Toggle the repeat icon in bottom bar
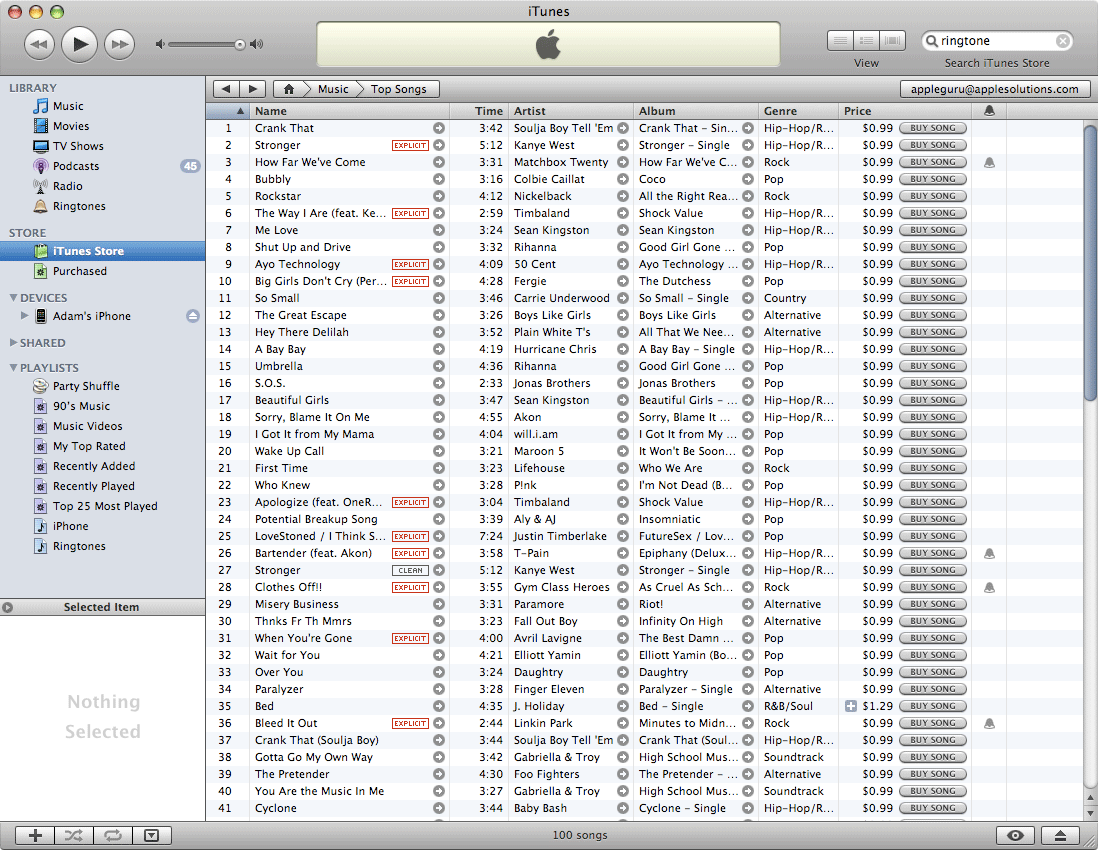1098x850 pixels. pyautogui.click(x=112, y=835)
